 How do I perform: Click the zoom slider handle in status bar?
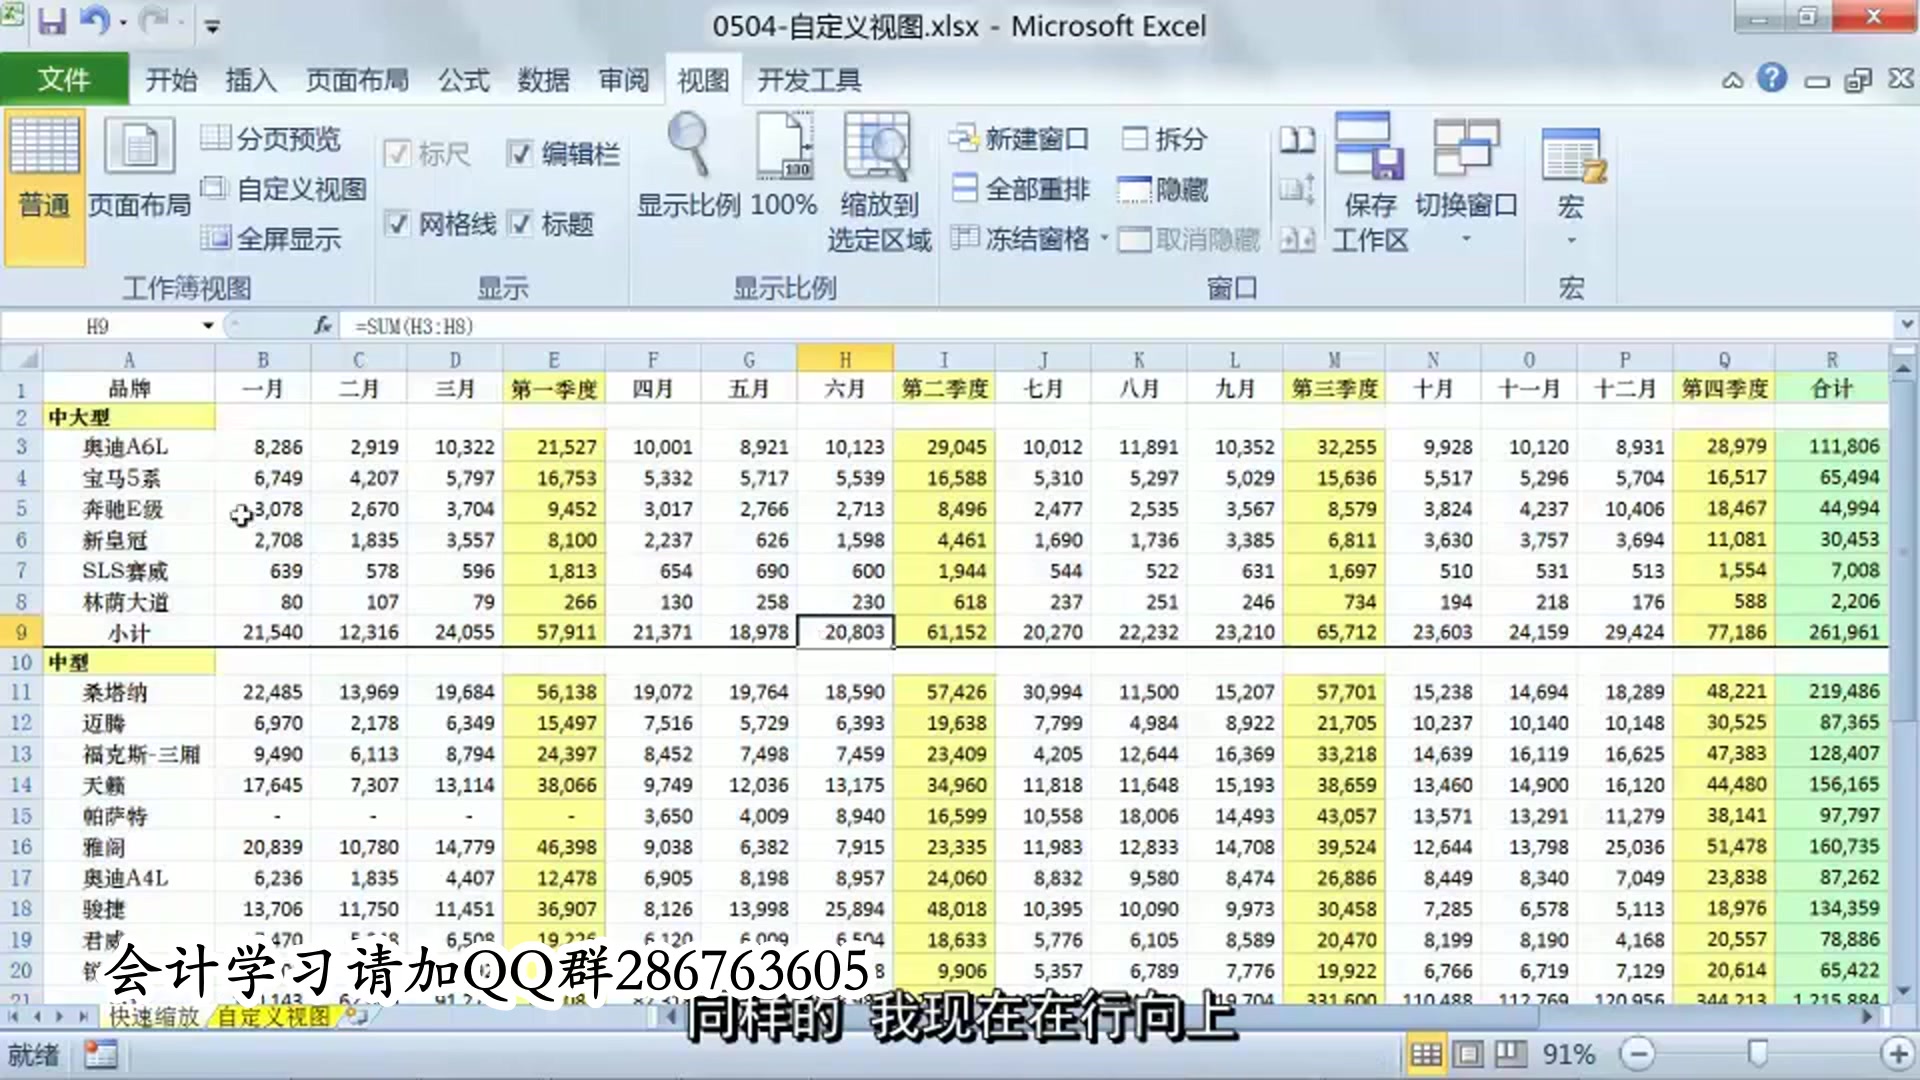[x=1757, y=1053]
